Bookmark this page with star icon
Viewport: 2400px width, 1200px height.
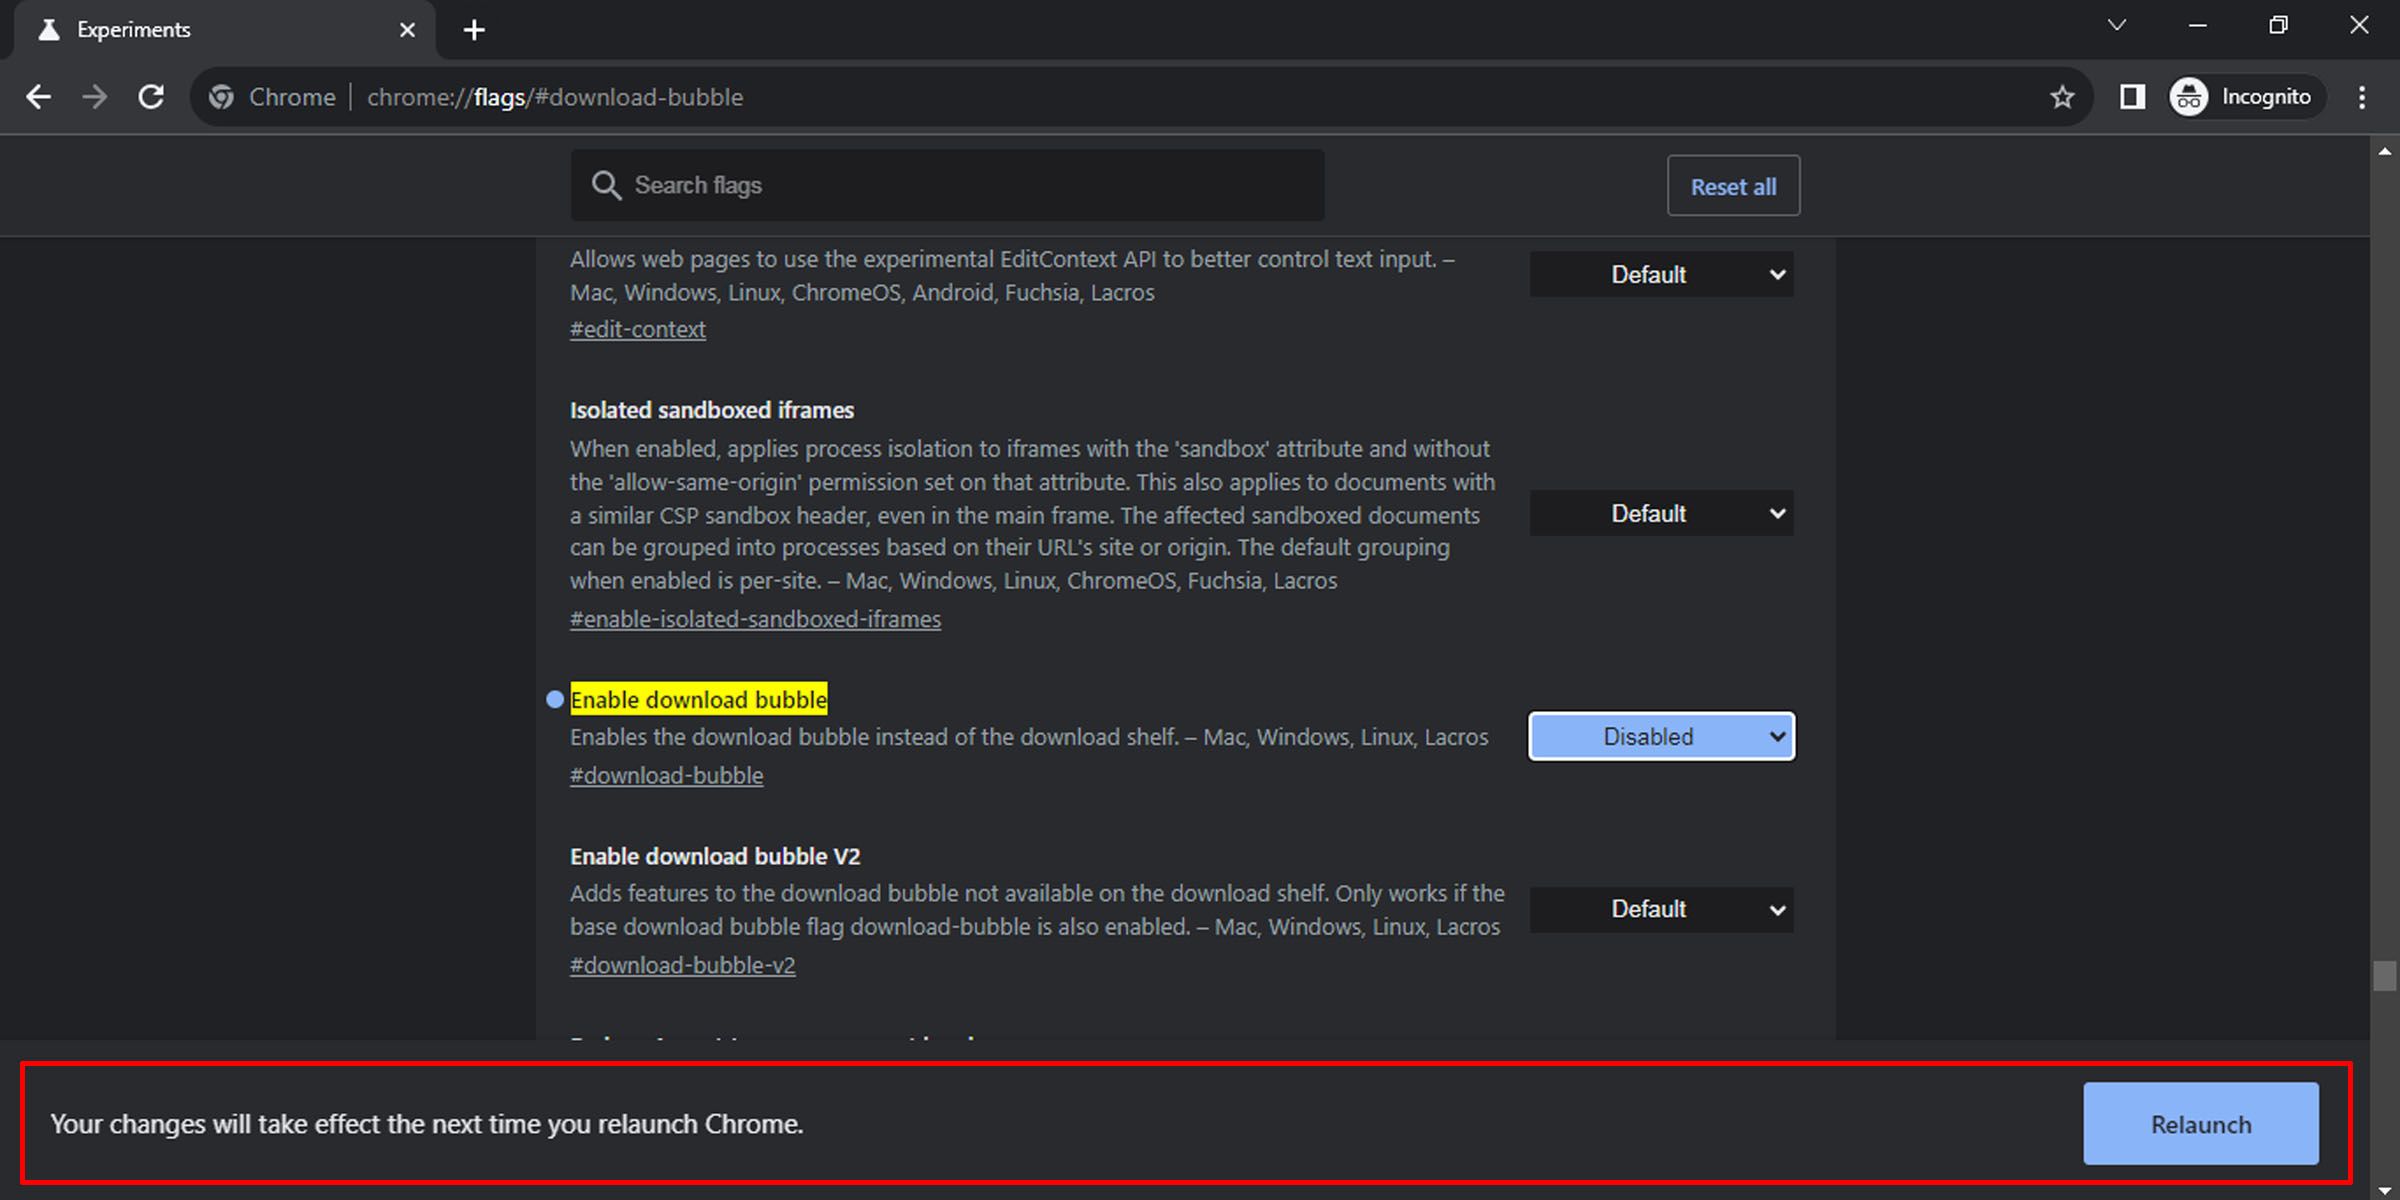pos(2062,97)
